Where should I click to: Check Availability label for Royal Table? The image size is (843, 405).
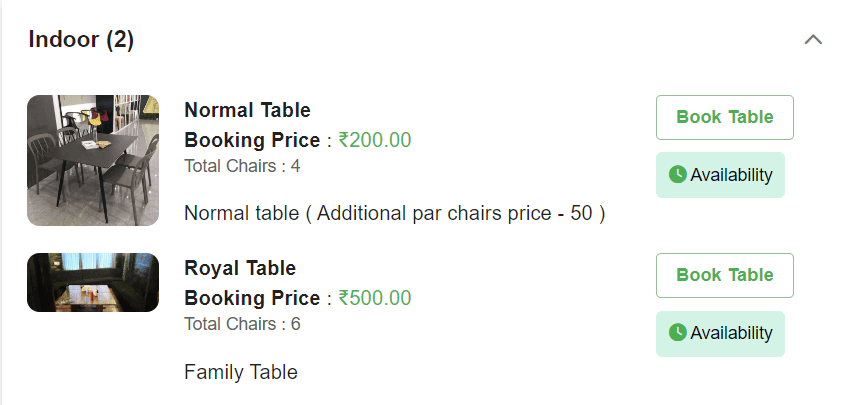pos(731,333)
